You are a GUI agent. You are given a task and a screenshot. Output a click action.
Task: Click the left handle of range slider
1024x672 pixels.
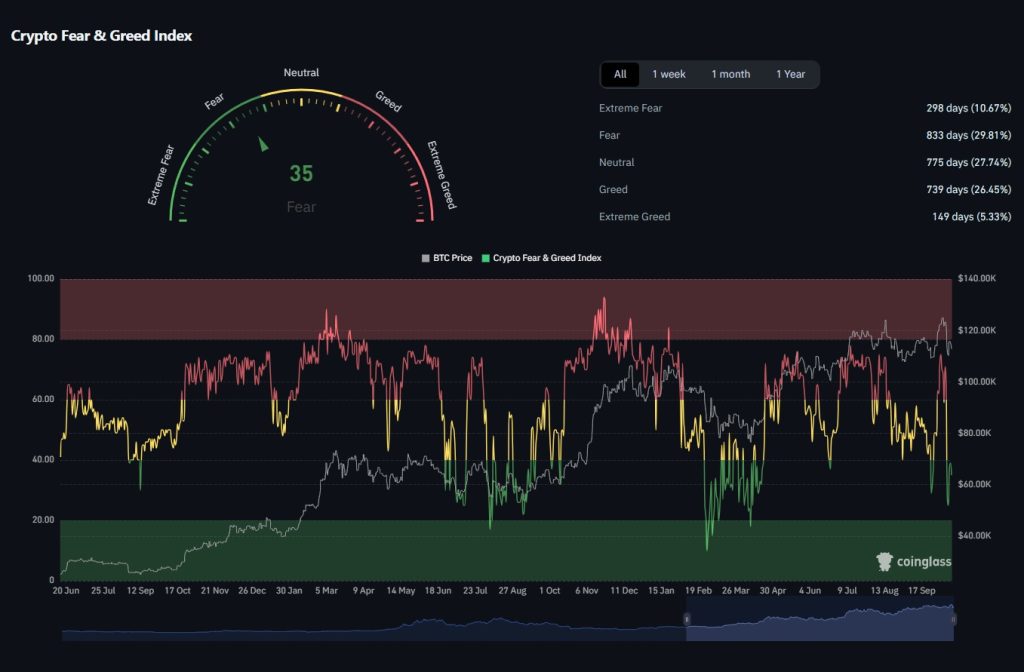(686, 620)
